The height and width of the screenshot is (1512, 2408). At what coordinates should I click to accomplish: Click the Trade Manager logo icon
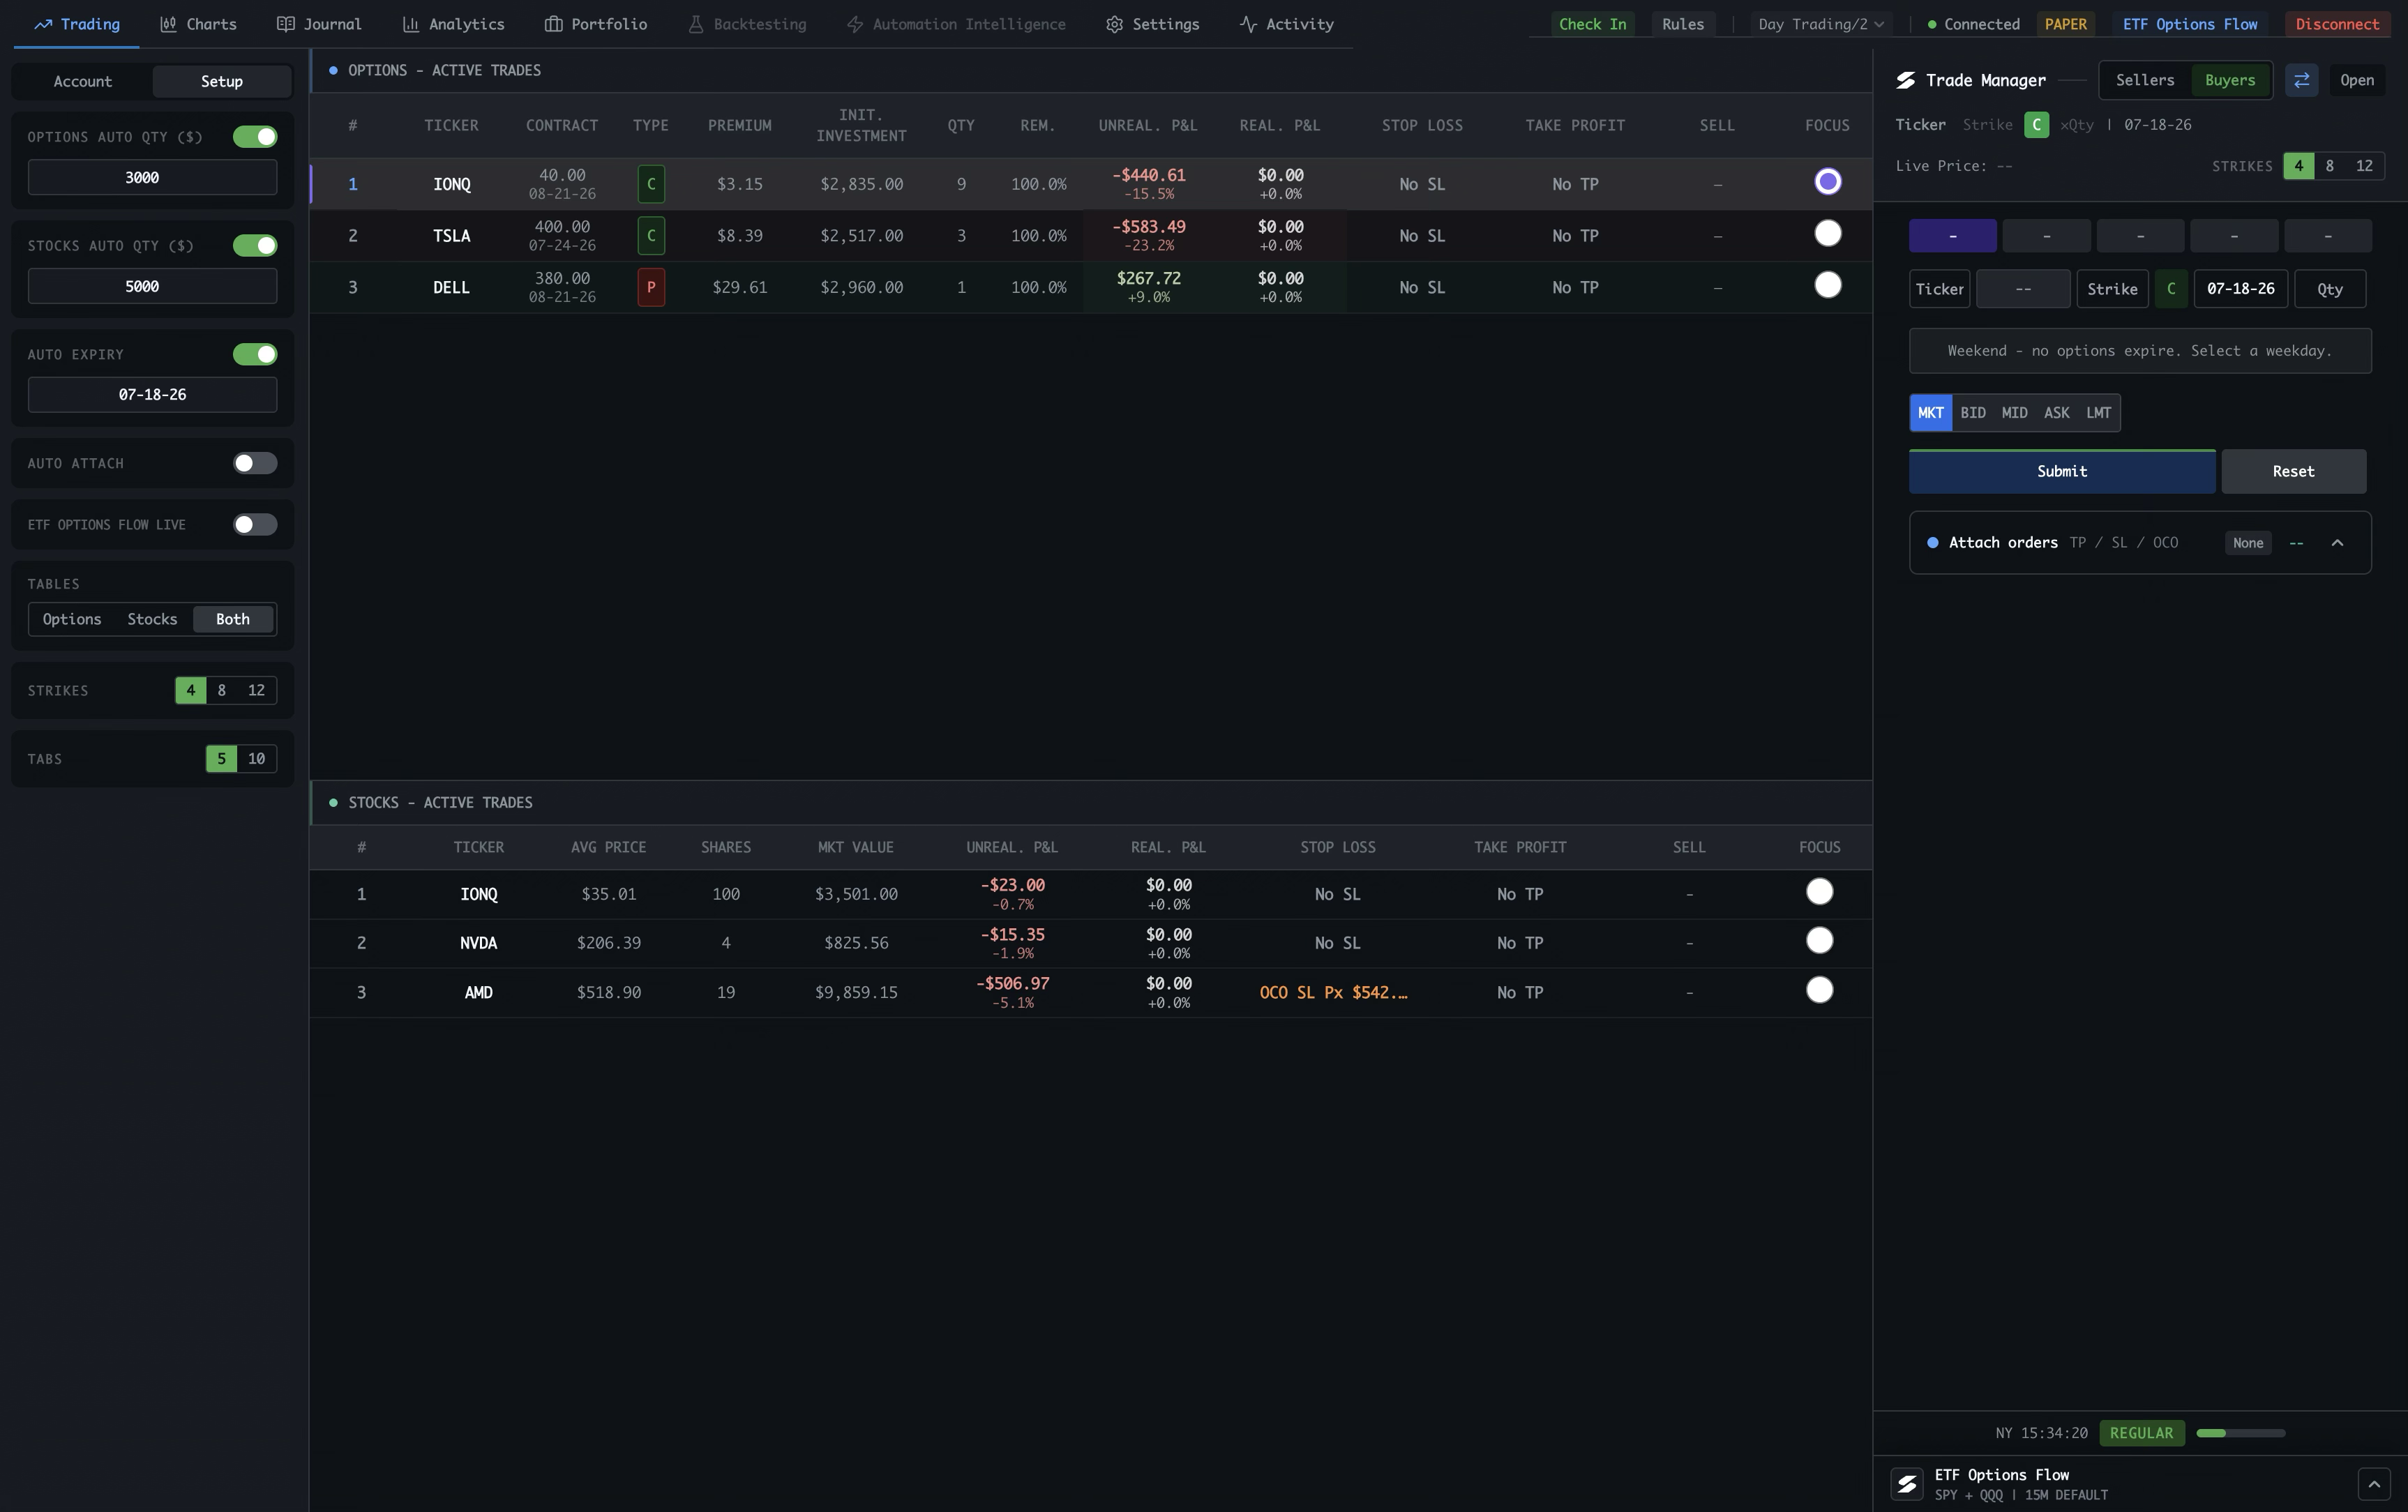pyautogui.click(x=1905, y=80)
